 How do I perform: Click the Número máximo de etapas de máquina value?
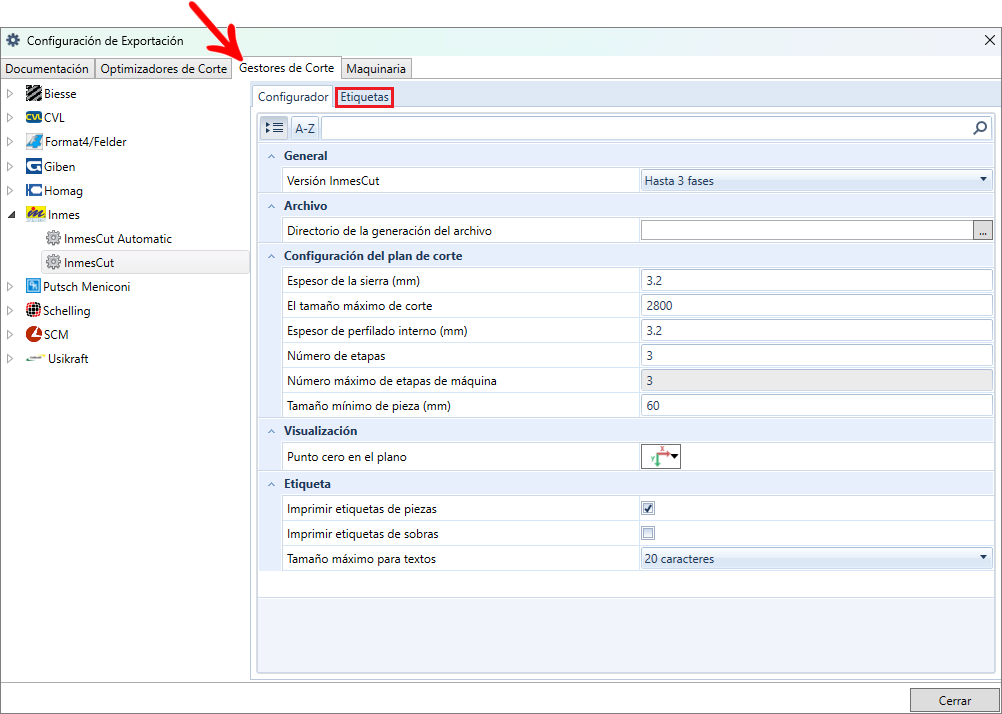816,380
